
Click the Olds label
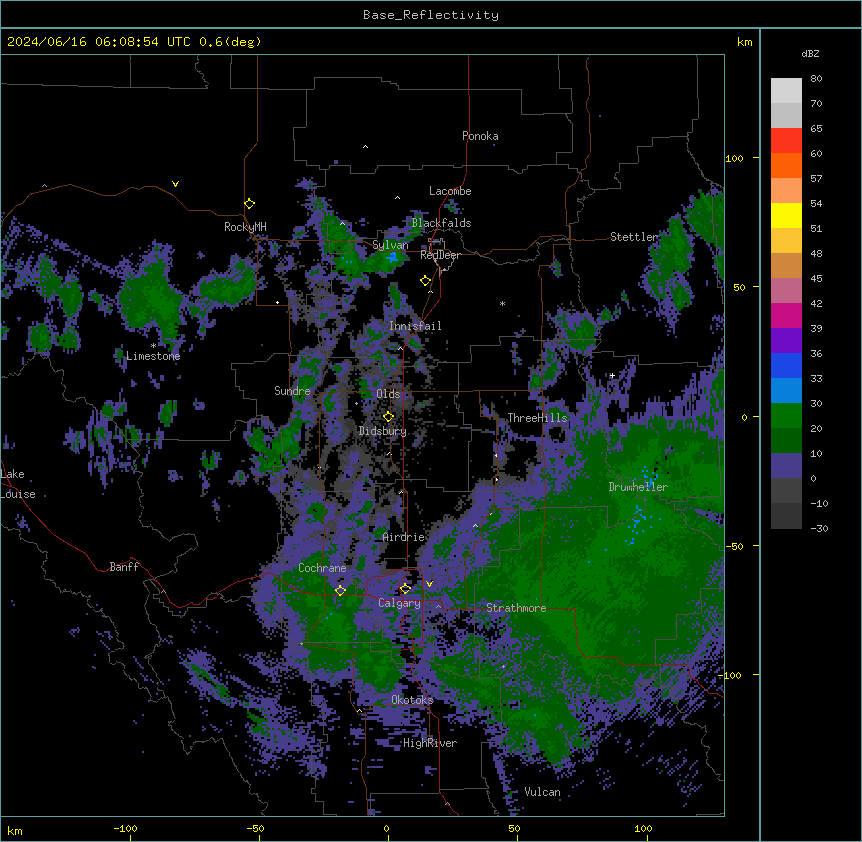388,394
